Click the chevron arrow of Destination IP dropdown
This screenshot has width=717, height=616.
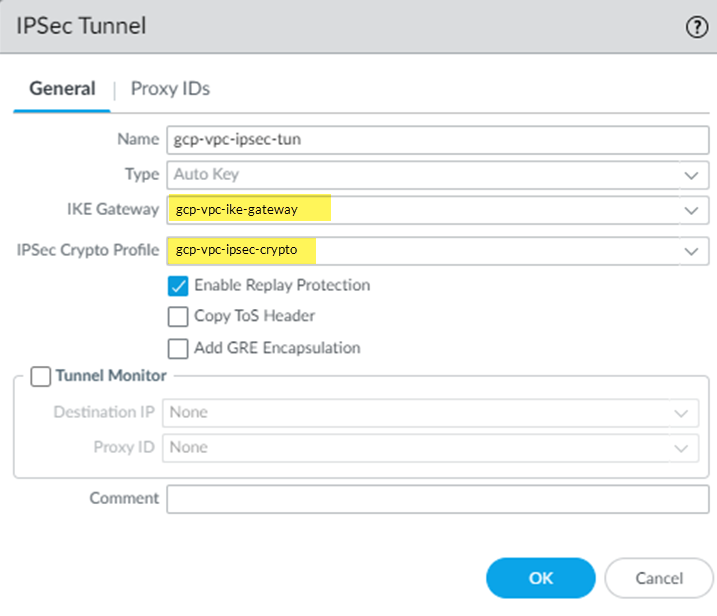coord(681,412)
